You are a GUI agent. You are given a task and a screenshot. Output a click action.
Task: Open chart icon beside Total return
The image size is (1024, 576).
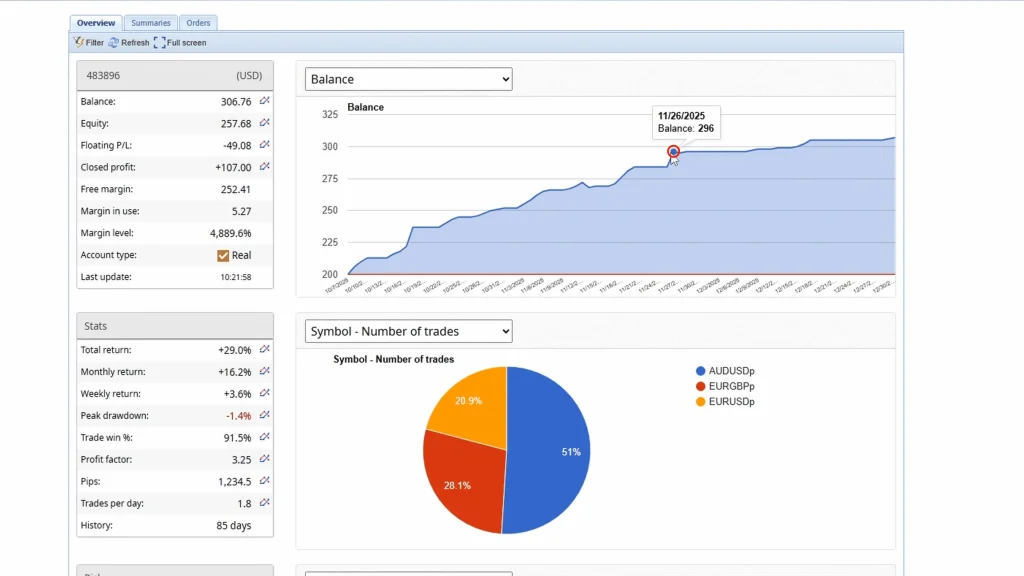pyautogui.click(x=265, y=350)
